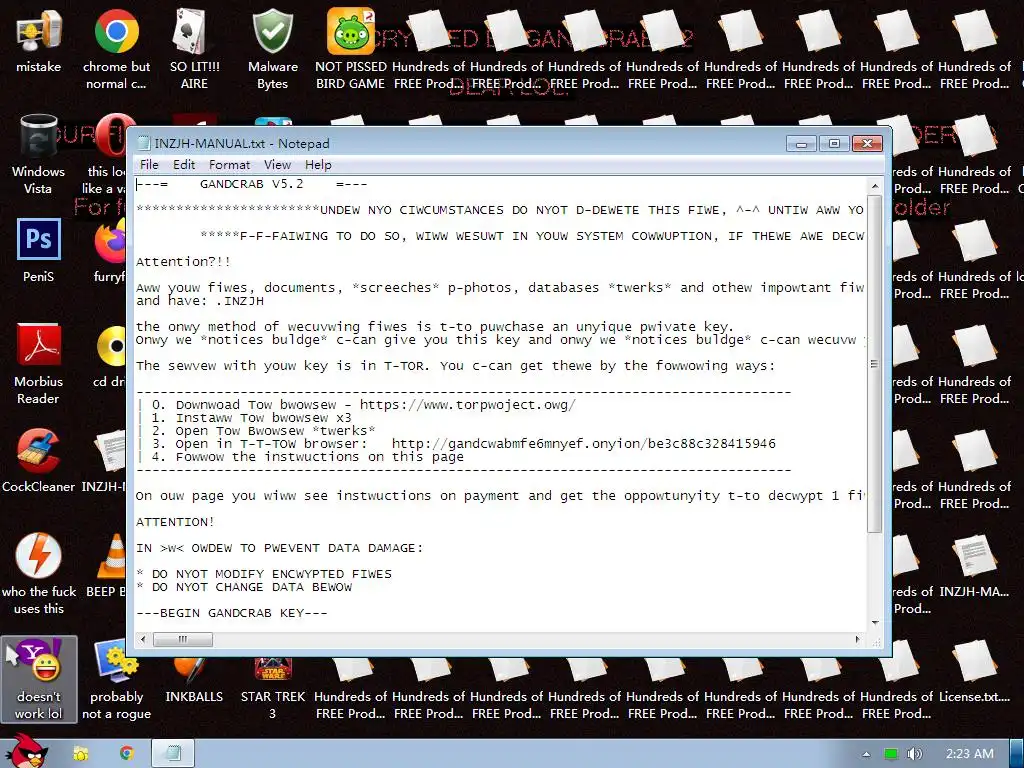Open 'probably not a rogue' gears icon
This screenshot has height=768, width=1024.
116,679
